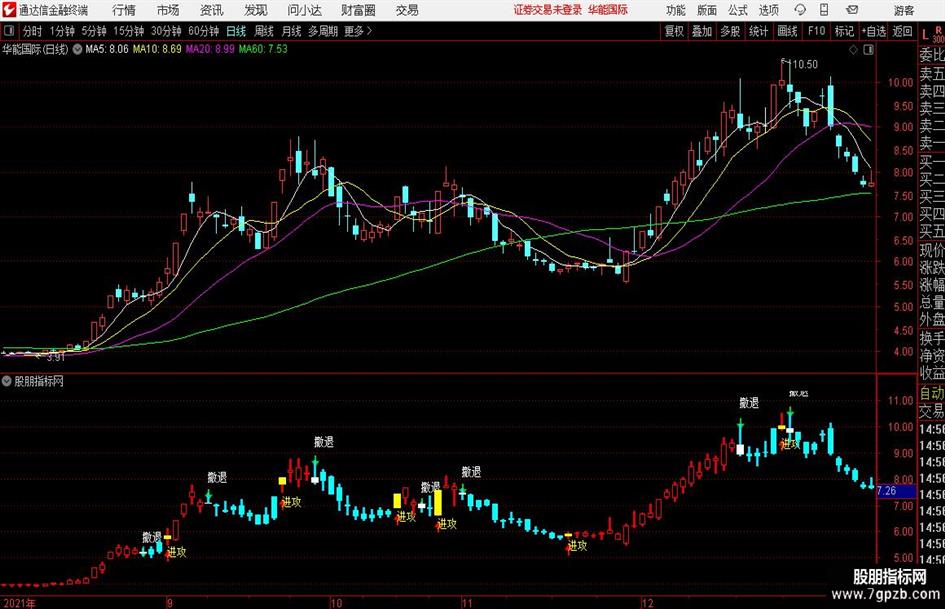Click the 通达信 red logo icon
Screen dimensions: 945x609
tap(9, 10)
